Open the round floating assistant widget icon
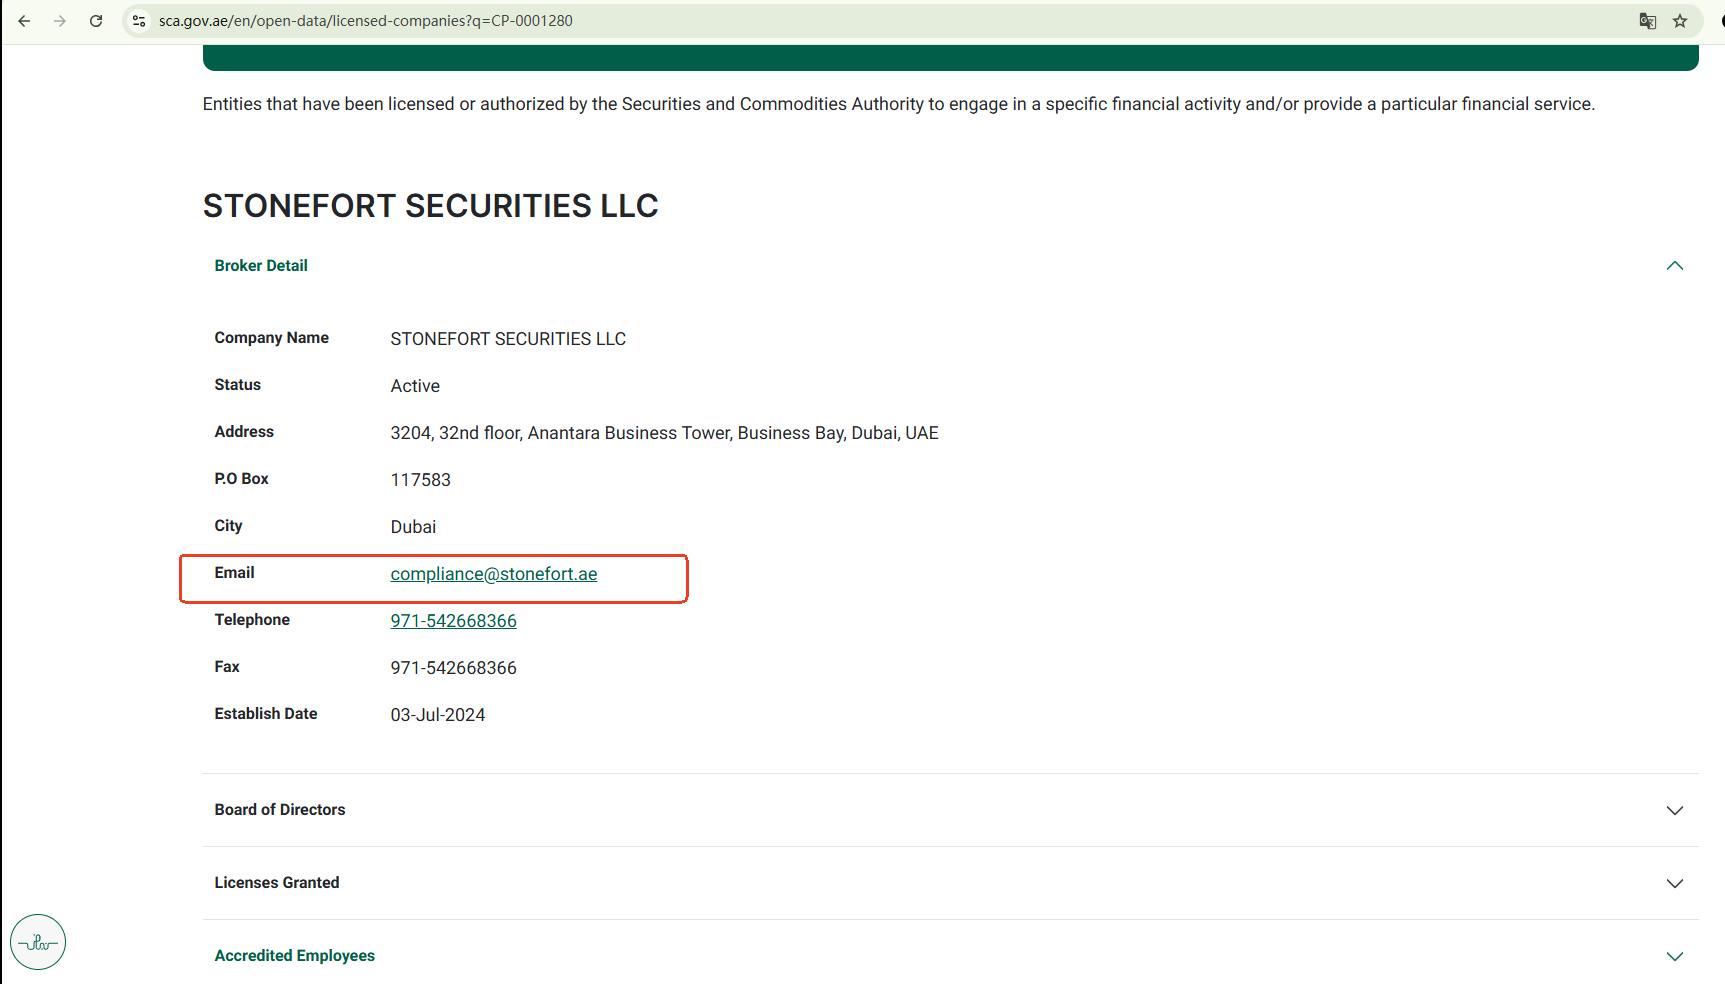The width and height of the screenshot is (1725, 984). (x=38, y=942)
